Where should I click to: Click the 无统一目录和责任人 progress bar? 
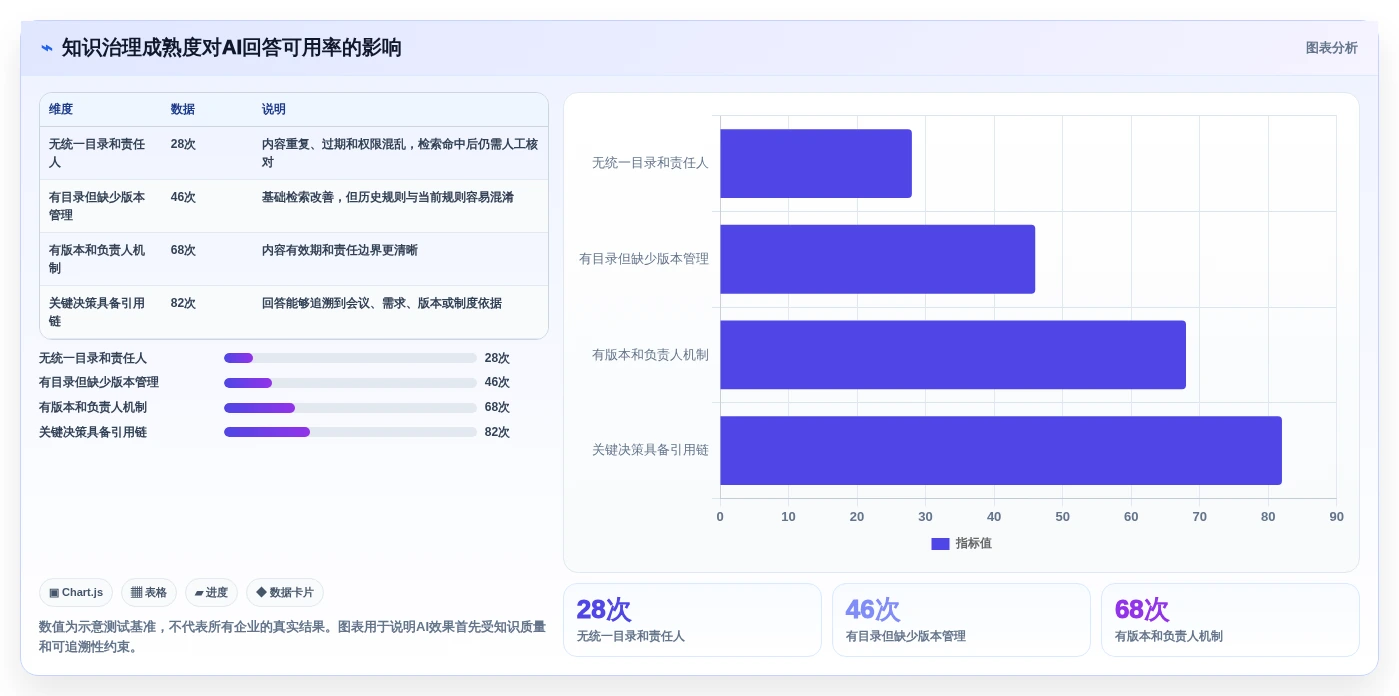tap(350, 358)
